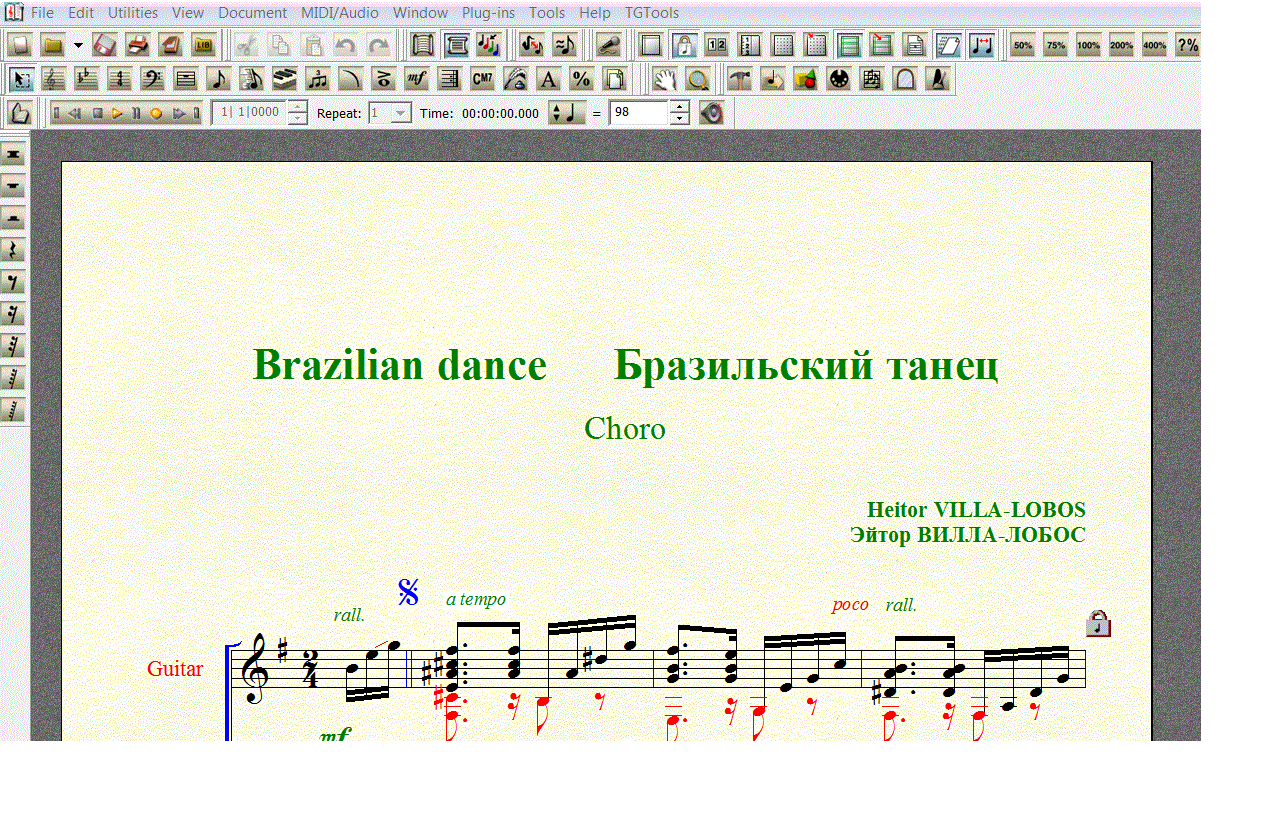Select the Zoom magnifier tool
This screenshot has width=1274, height=817.
click(698, 79)
